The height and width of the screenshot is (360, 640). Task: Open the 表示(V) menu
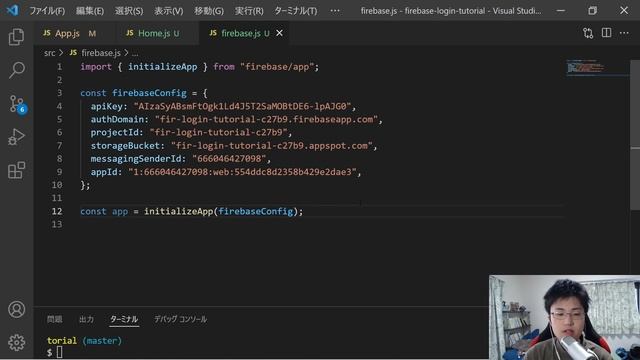pos(169,11)
